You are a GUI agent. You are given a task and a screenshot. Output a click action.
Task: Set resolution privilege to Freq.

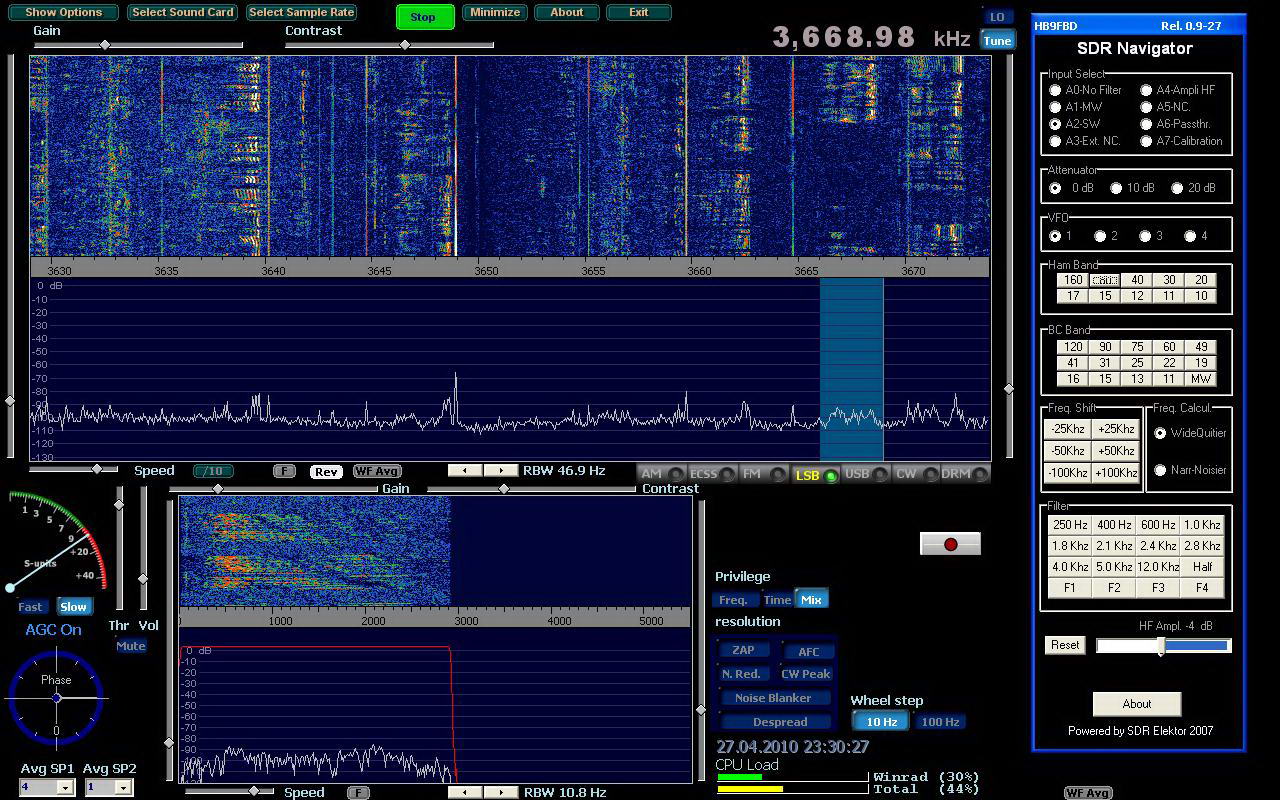pyautogui.click(x=733, y=600)
